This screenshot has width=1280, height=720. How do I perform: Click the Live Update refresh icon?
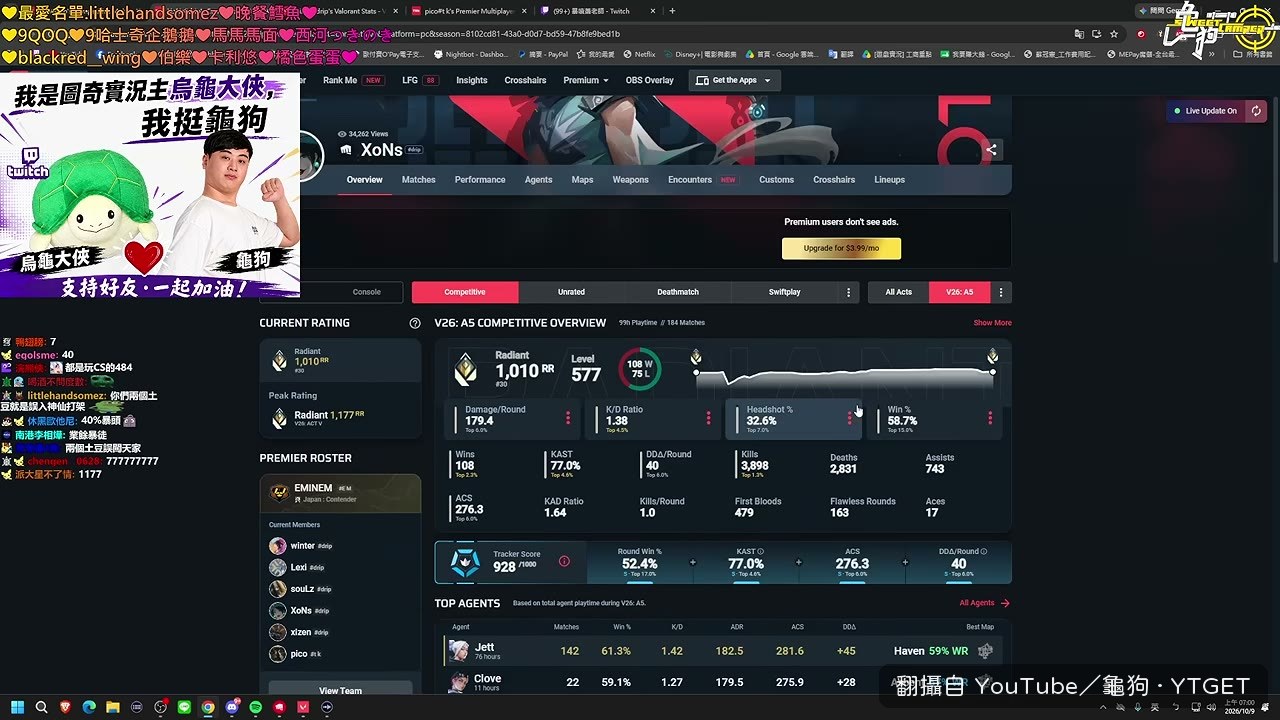pos(1256,111)
